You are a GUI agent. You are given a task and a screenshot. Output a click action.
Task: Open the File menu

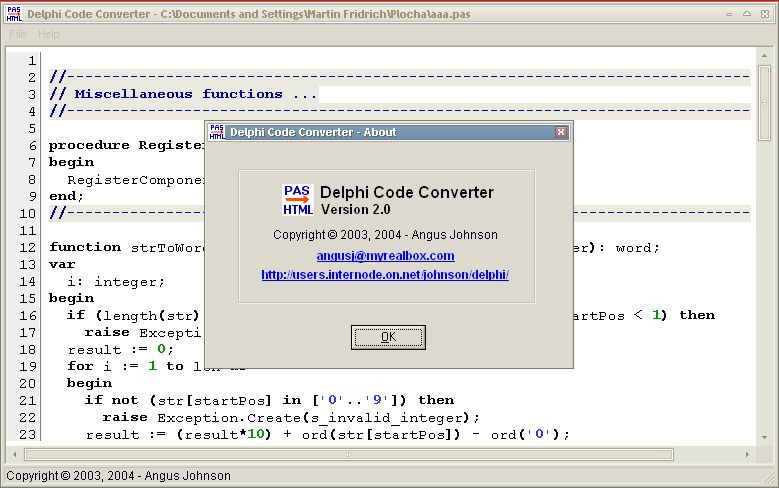pyautogui.click(x=17, y=34)
